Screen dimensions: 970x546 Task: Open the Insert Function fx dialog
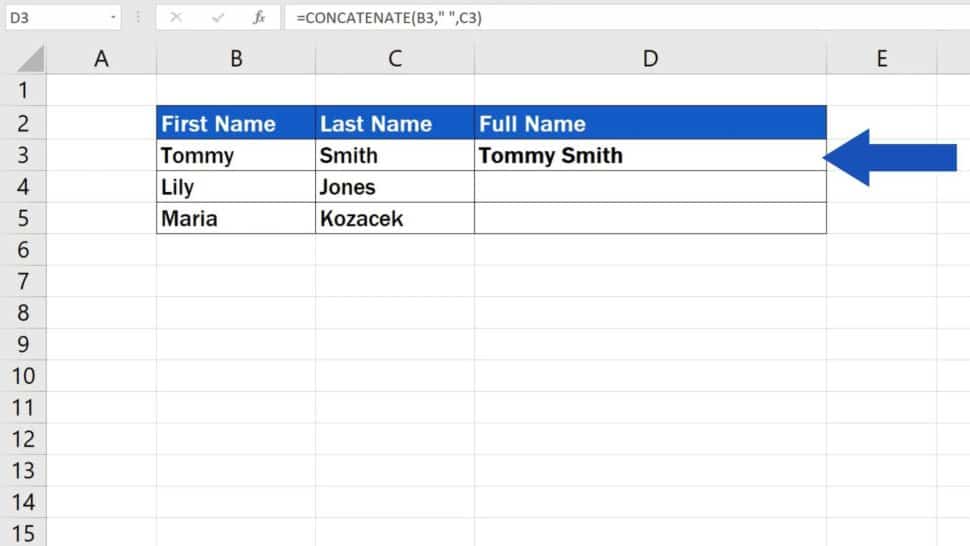pos(259,17)
